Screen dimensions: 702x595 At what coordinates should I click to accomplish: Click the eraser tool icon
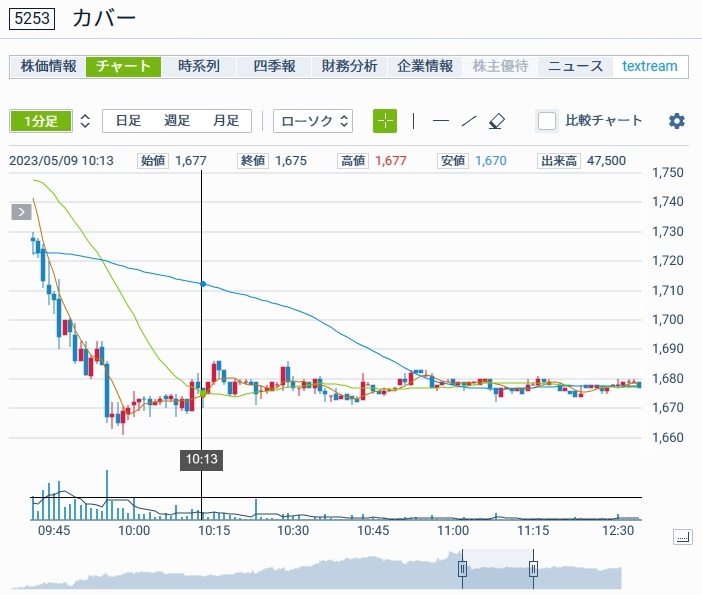[497, 121]
